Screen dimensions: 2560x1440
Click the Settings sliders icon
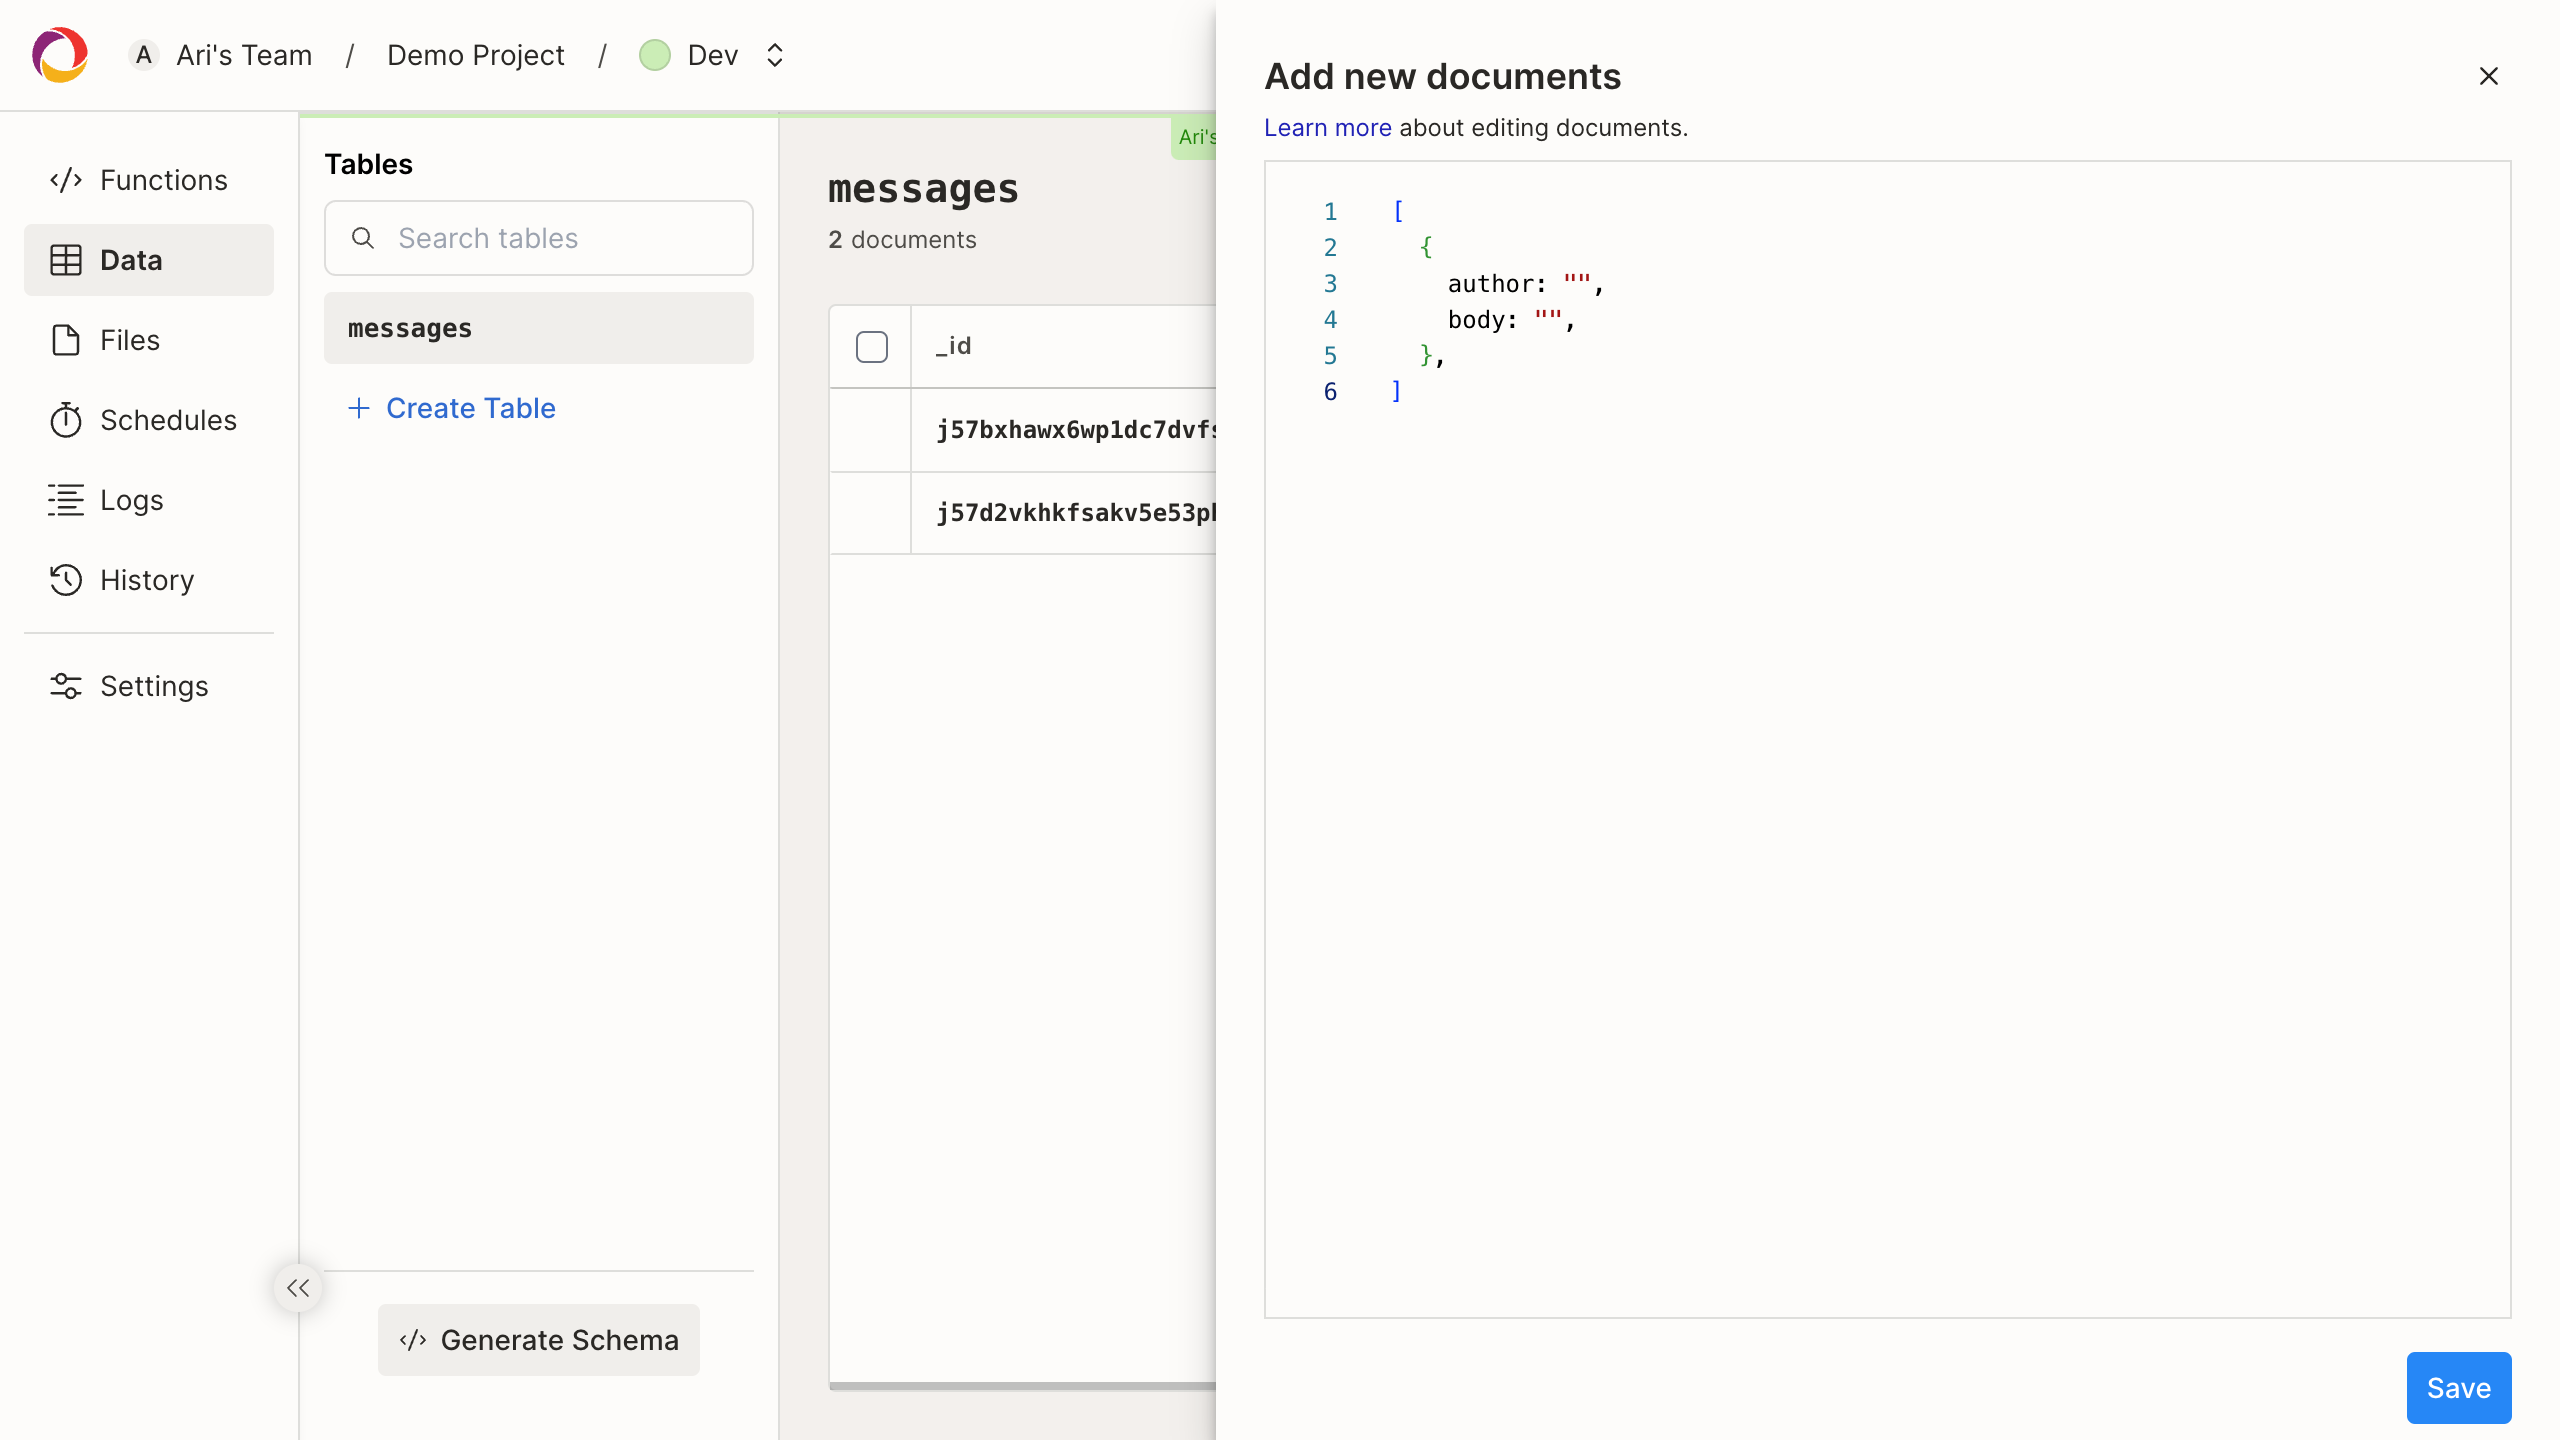click(x=66, y=686)
